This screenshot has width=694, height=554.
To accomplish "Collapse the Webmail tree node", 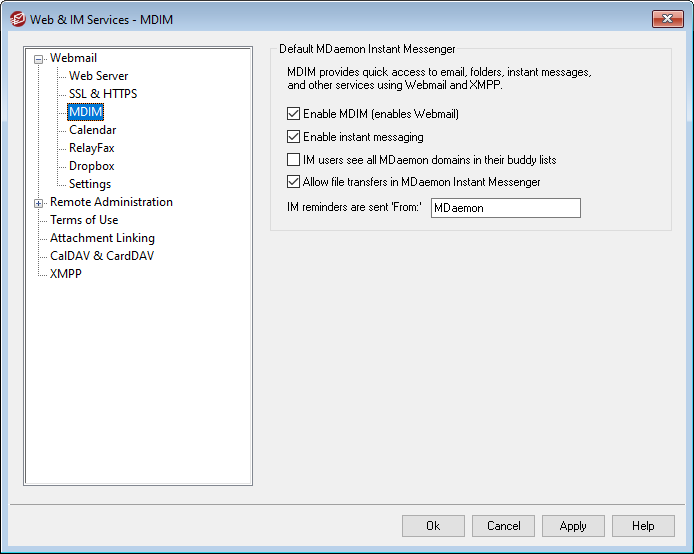I will pos(39,59).
